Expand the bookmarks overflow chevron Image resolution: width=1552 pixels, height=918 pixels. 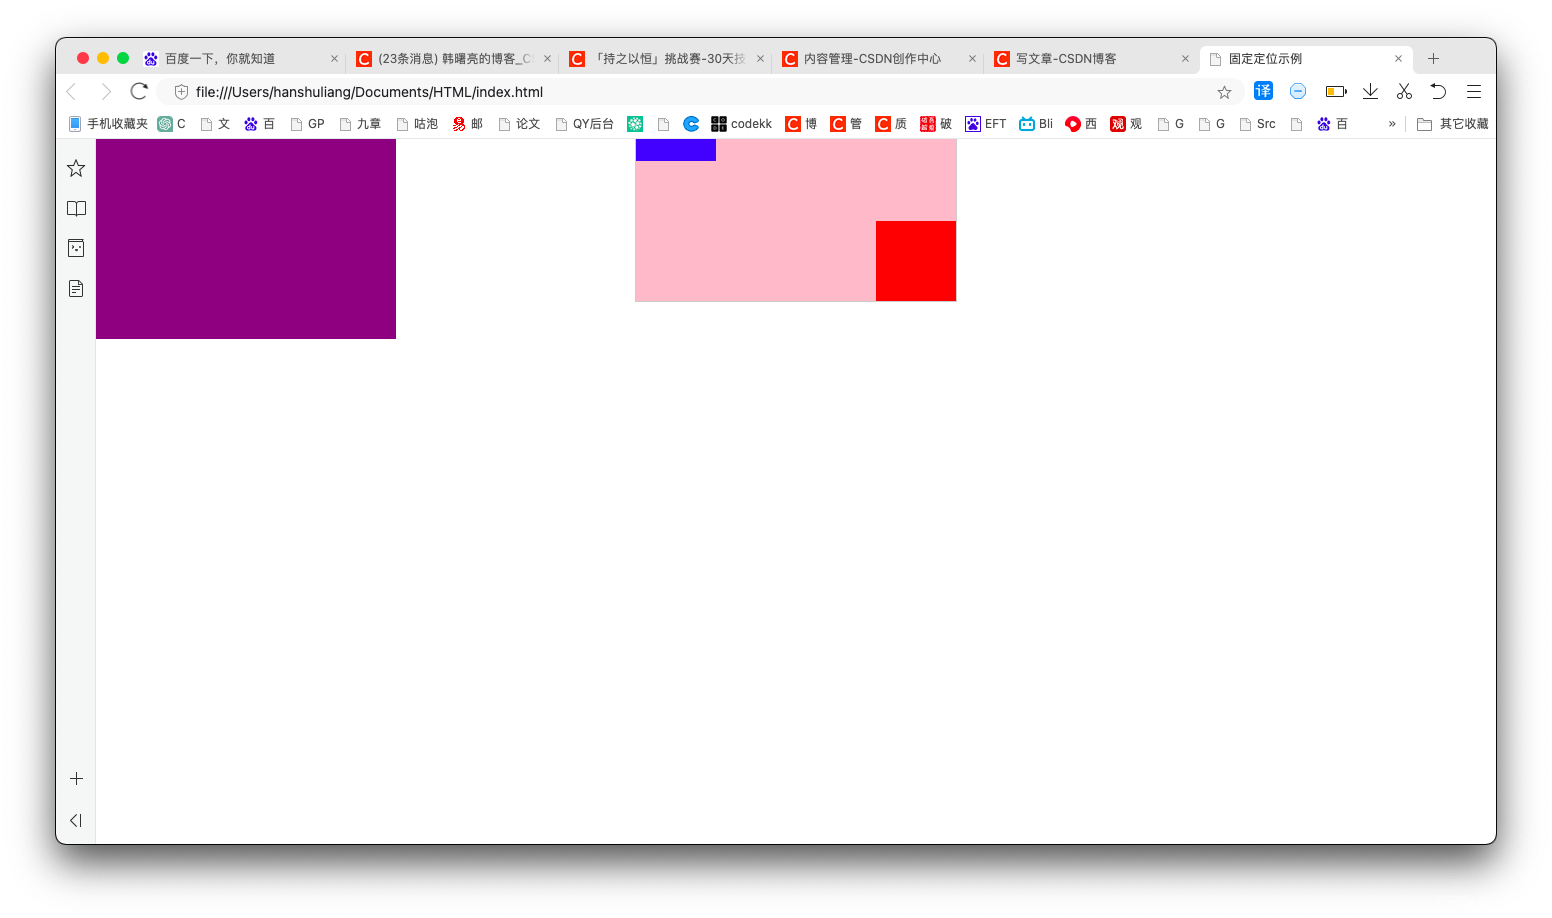pos(1391,123)
